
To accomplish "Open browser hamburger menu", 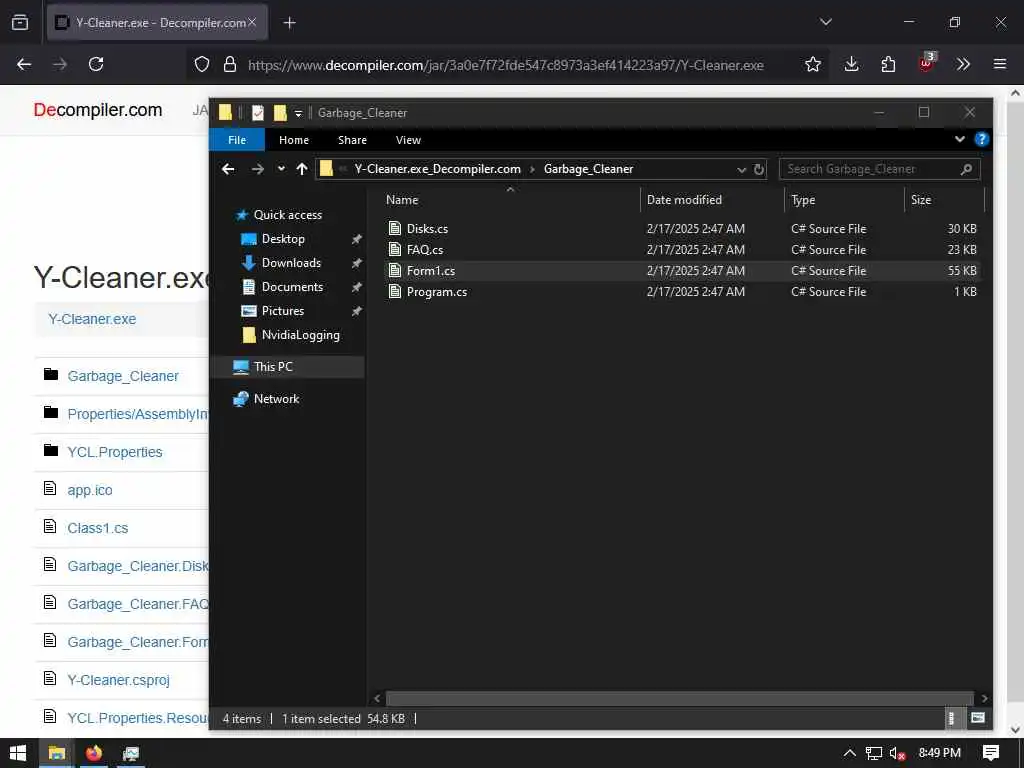I will point(1000,64).
